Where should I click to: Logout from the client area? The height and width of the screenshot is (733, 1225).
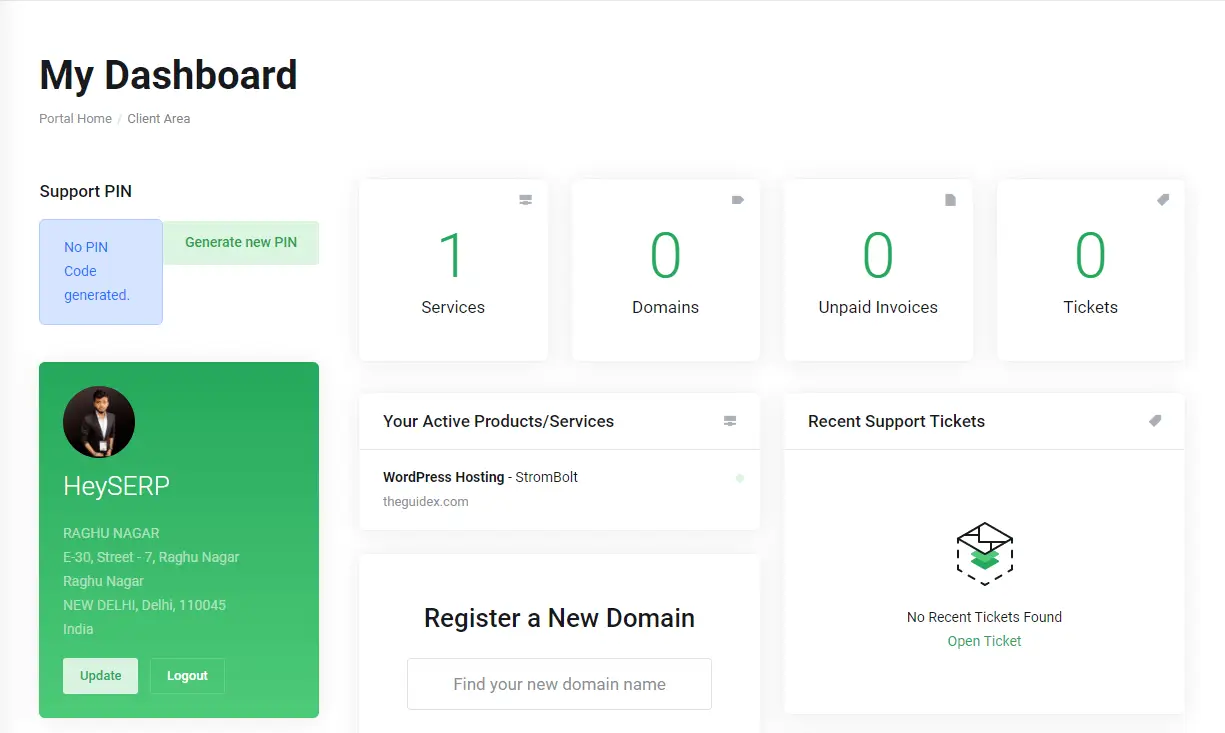(x=187, y=675)
